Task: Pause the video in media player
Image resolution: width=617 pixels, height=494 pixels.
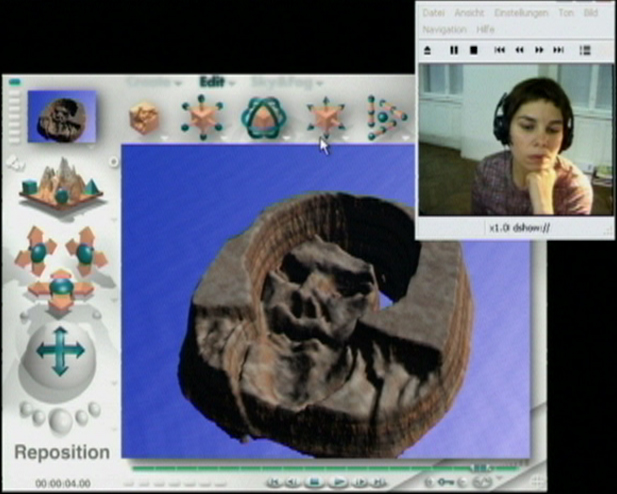Action: pyautogui.click(x=453, y=50)
